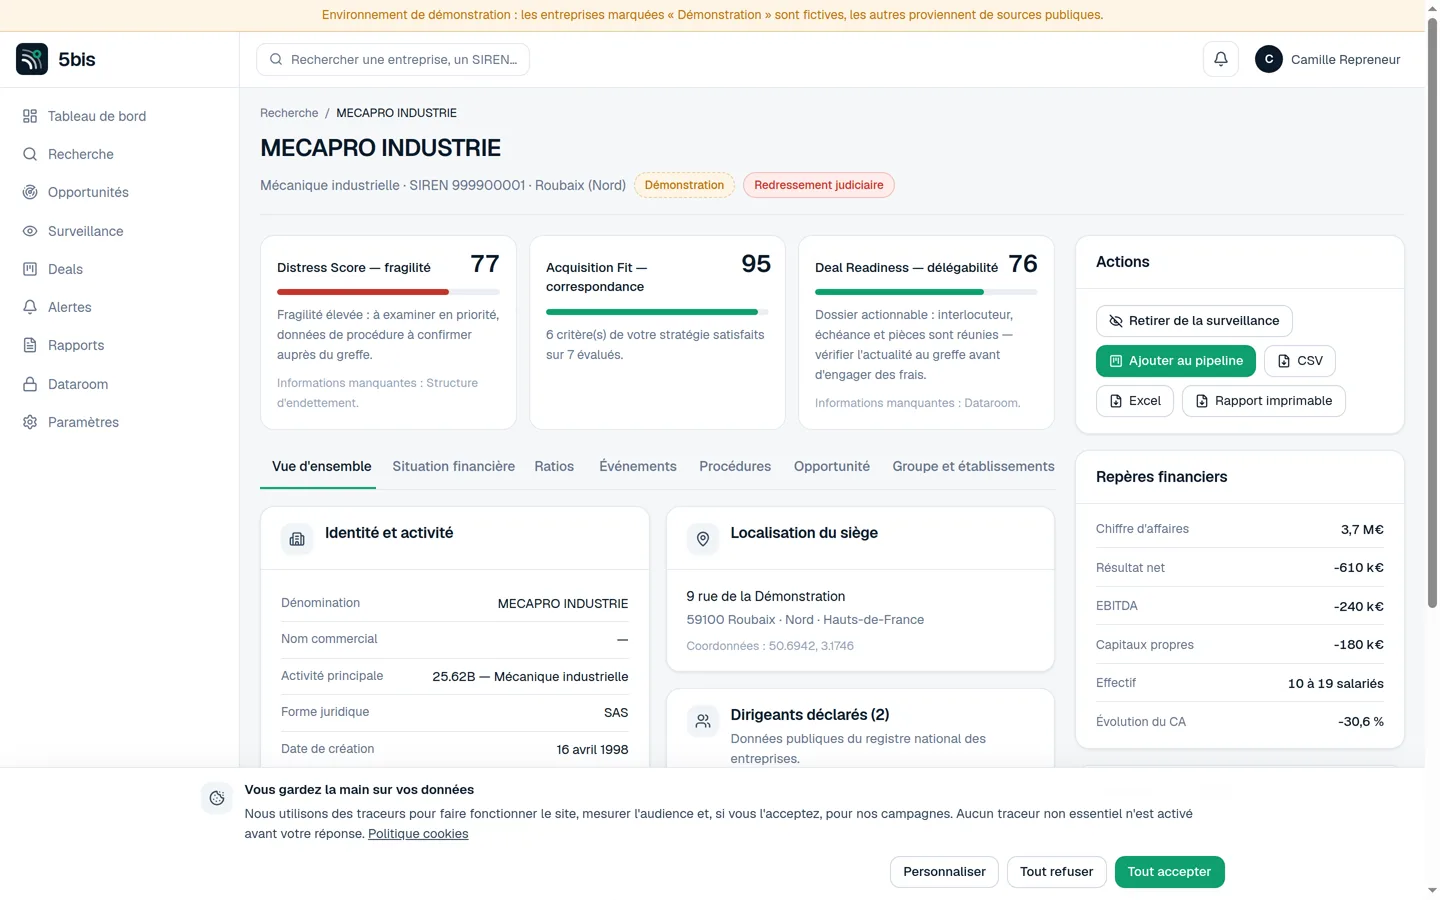Click the Alertes bell icon in sidebar

(x=30, y=307)
